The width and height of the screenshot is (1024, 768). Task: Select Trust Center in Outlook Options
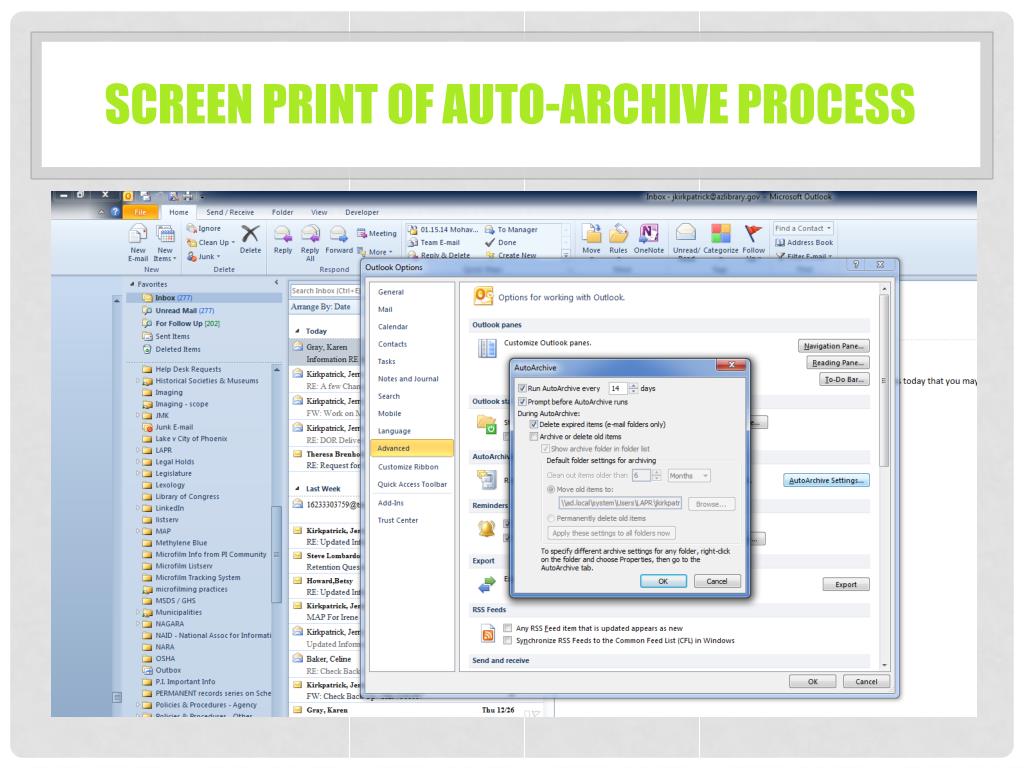(398, 520)
